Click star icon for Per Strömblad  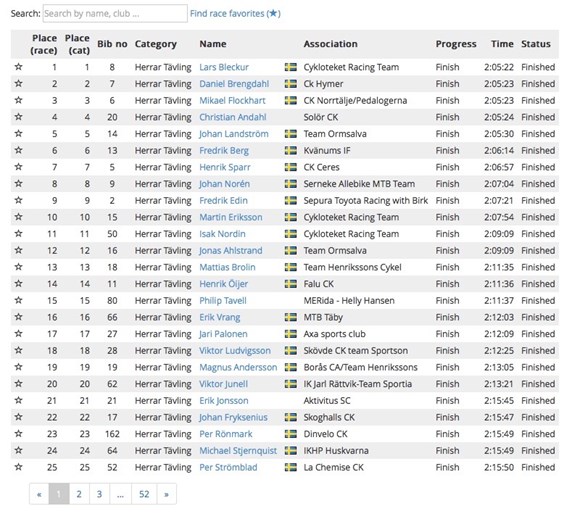pyautogui.click(x=18, y=467)
